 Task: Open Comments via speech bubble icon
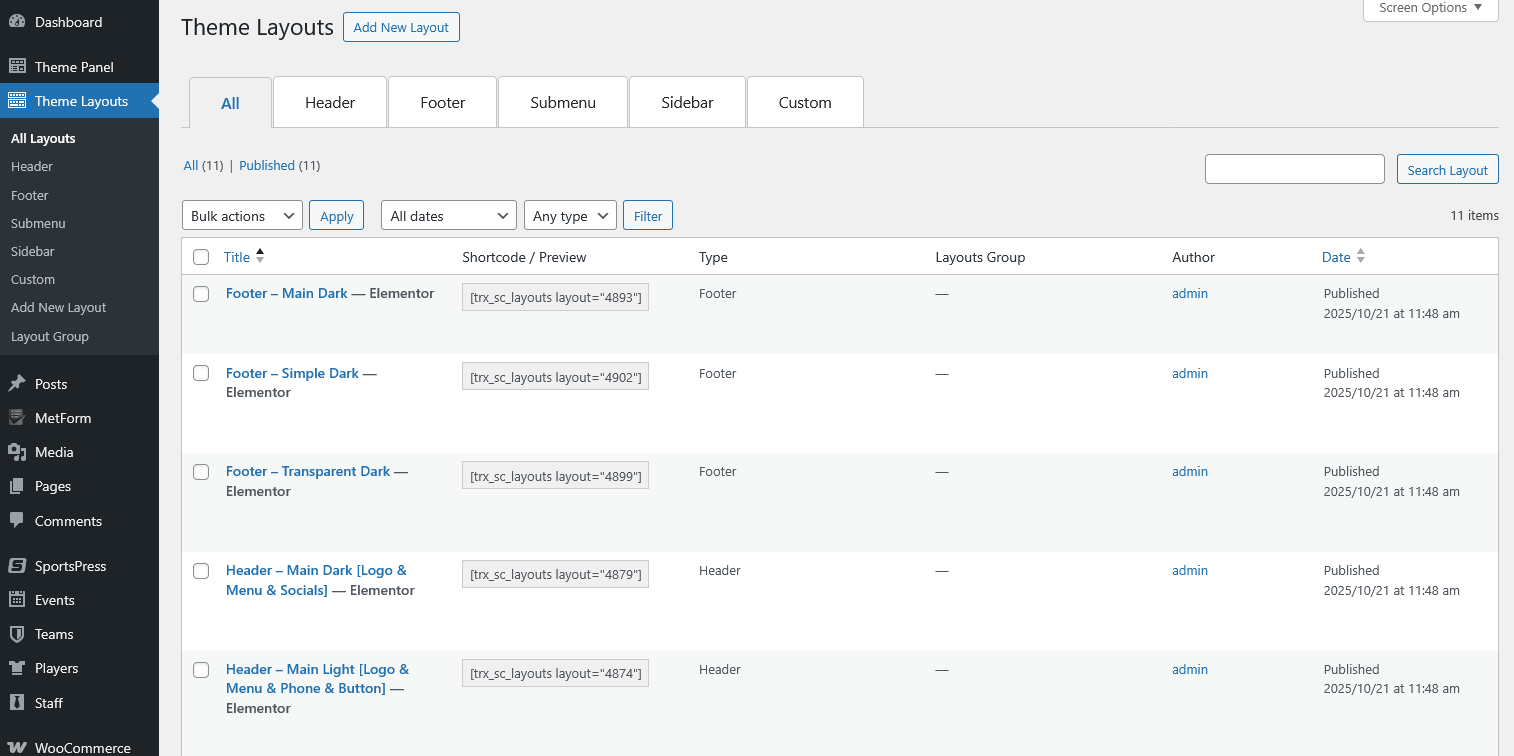[17, 521]
